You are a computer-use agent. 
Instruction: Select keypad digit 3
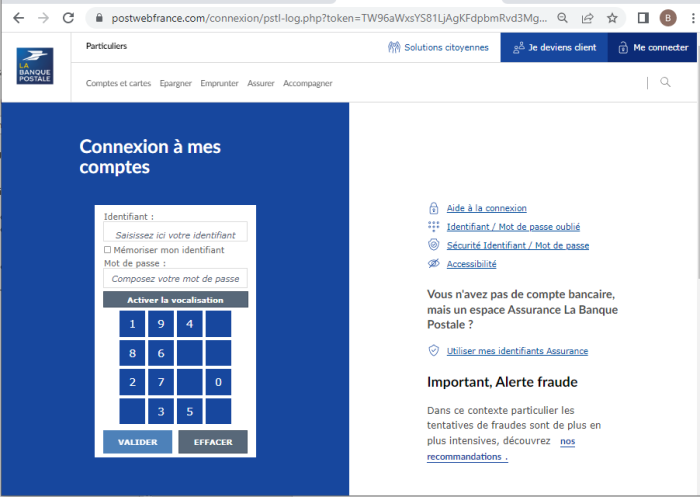pyautogui.click(x=161, y=411)
